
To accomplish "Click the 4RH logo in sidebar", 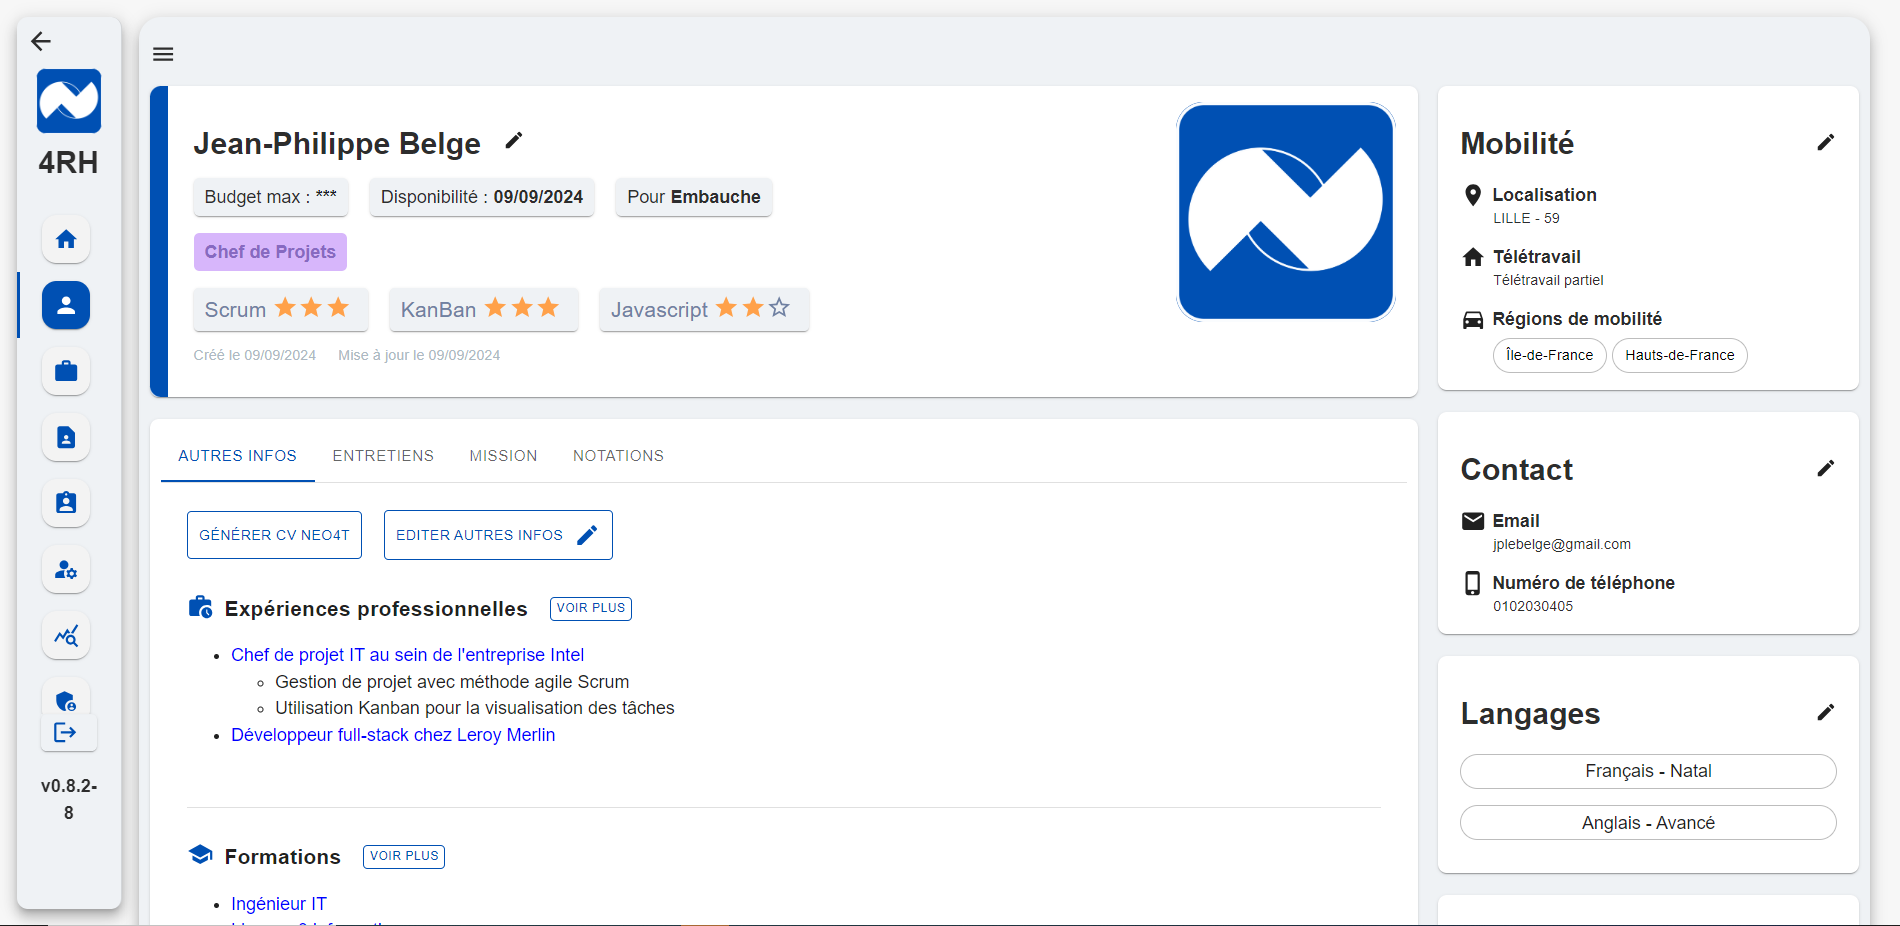I will click(x=69, y=101).
